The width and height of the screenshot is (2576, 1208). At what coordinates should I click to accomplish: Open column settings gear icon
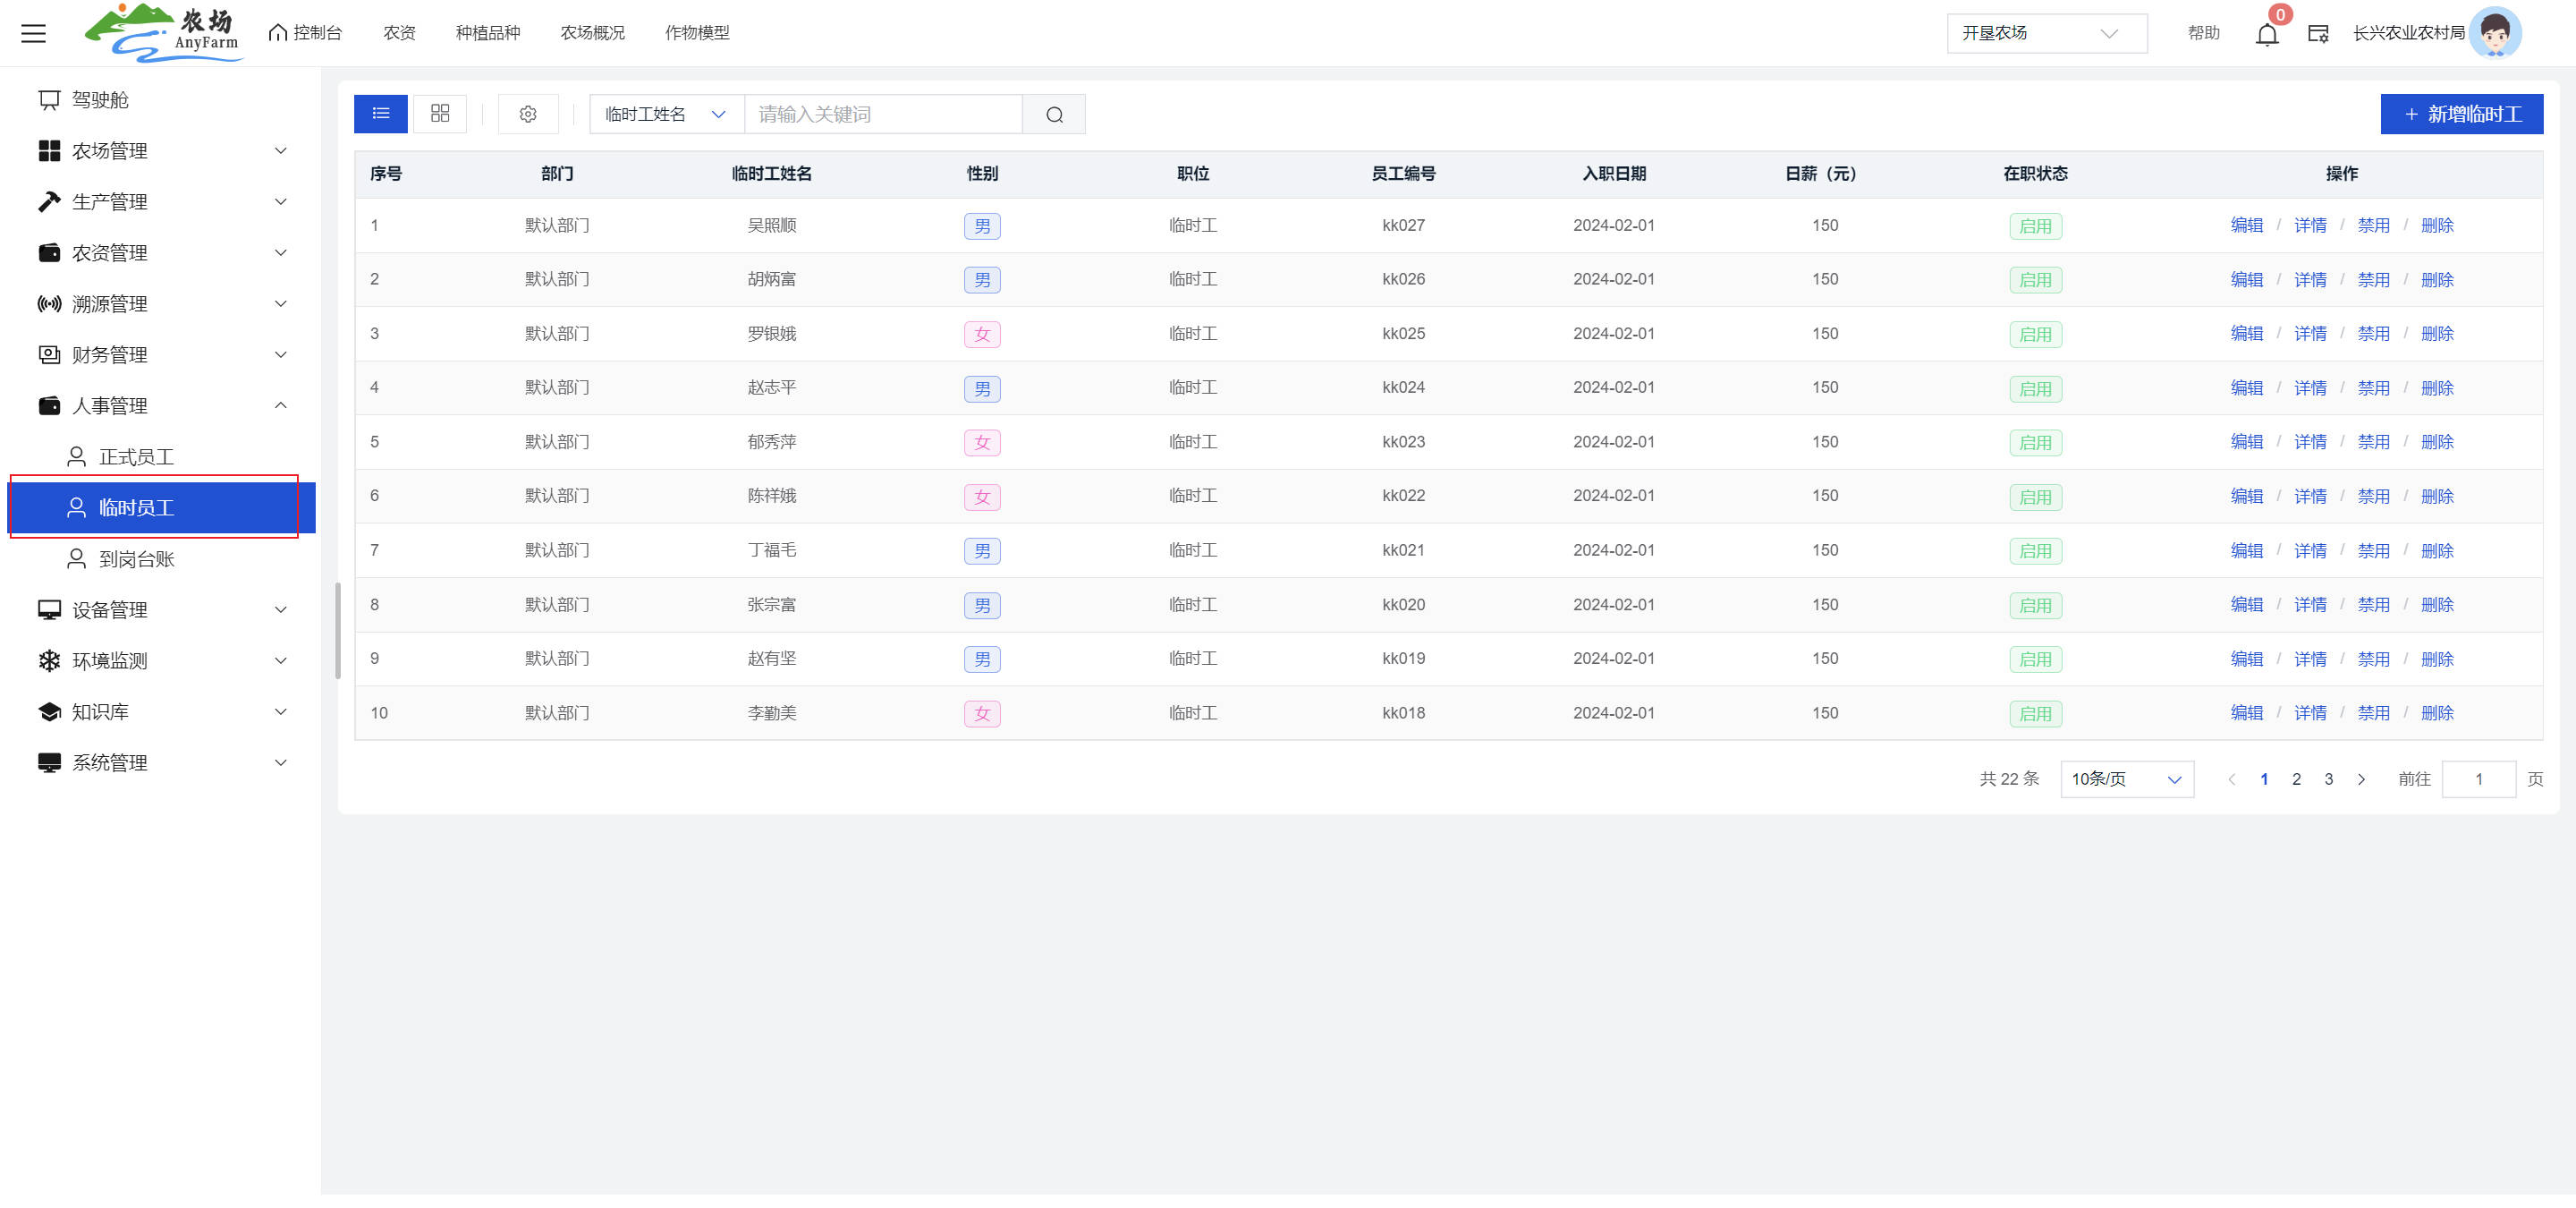(x=528, y=114)
